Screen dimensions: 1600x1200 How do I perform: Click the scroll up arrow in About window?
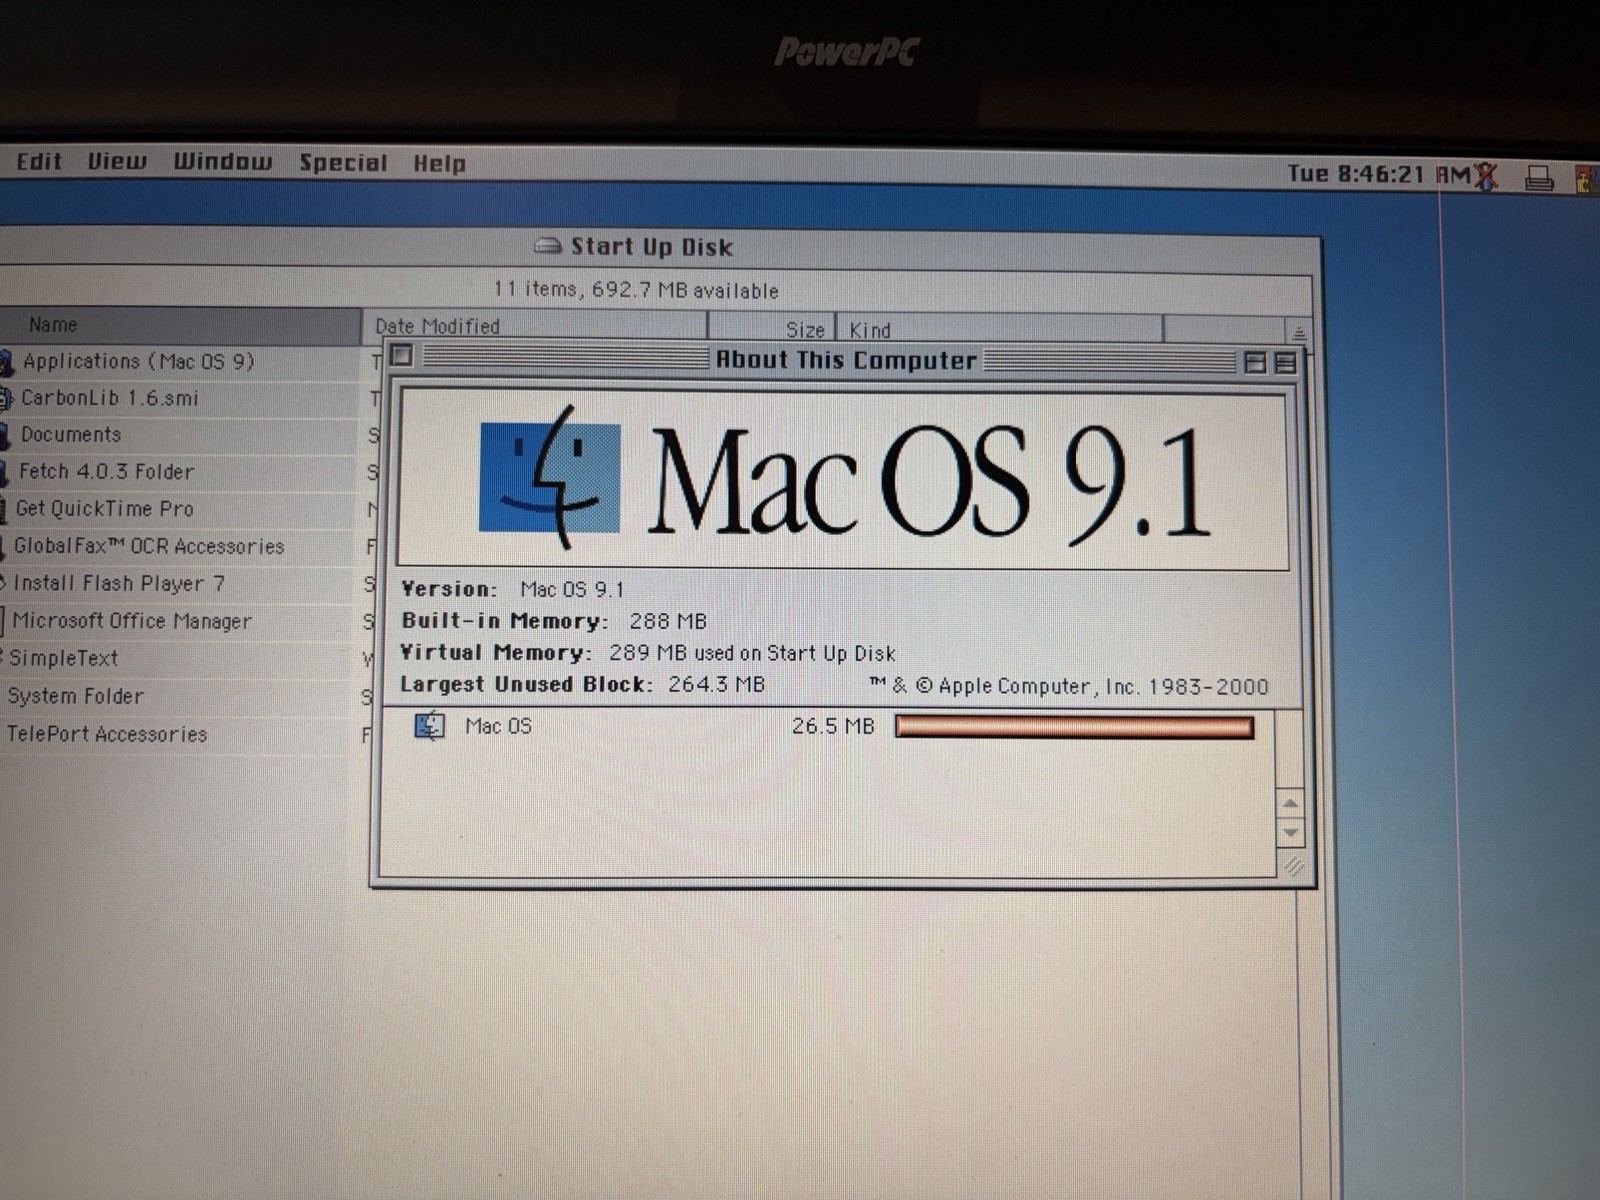(x=1291, y=804)
